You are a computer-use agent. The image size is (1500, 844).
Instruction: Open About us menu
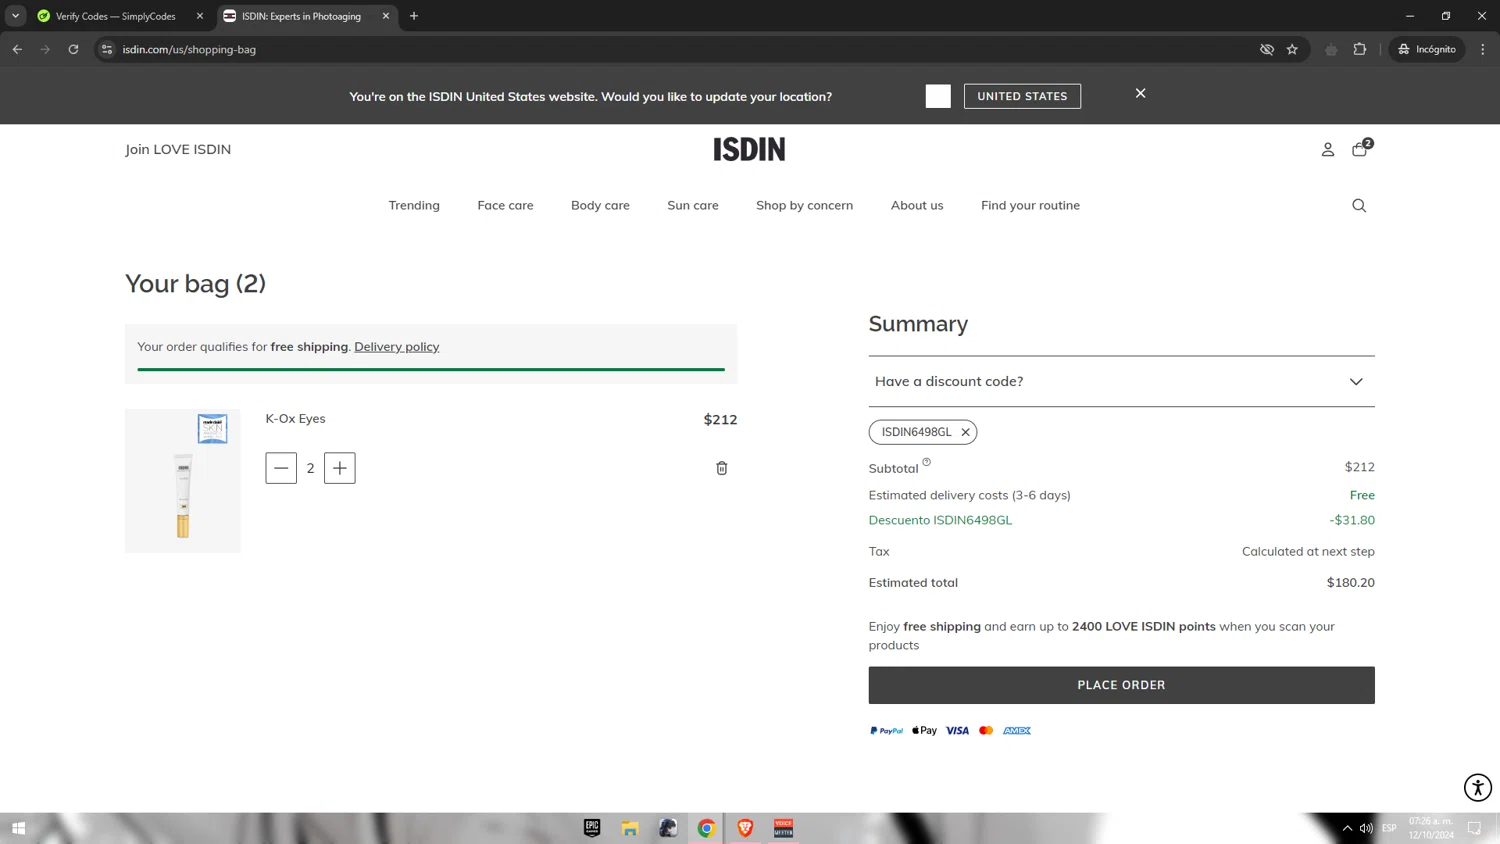coord(917,205)
